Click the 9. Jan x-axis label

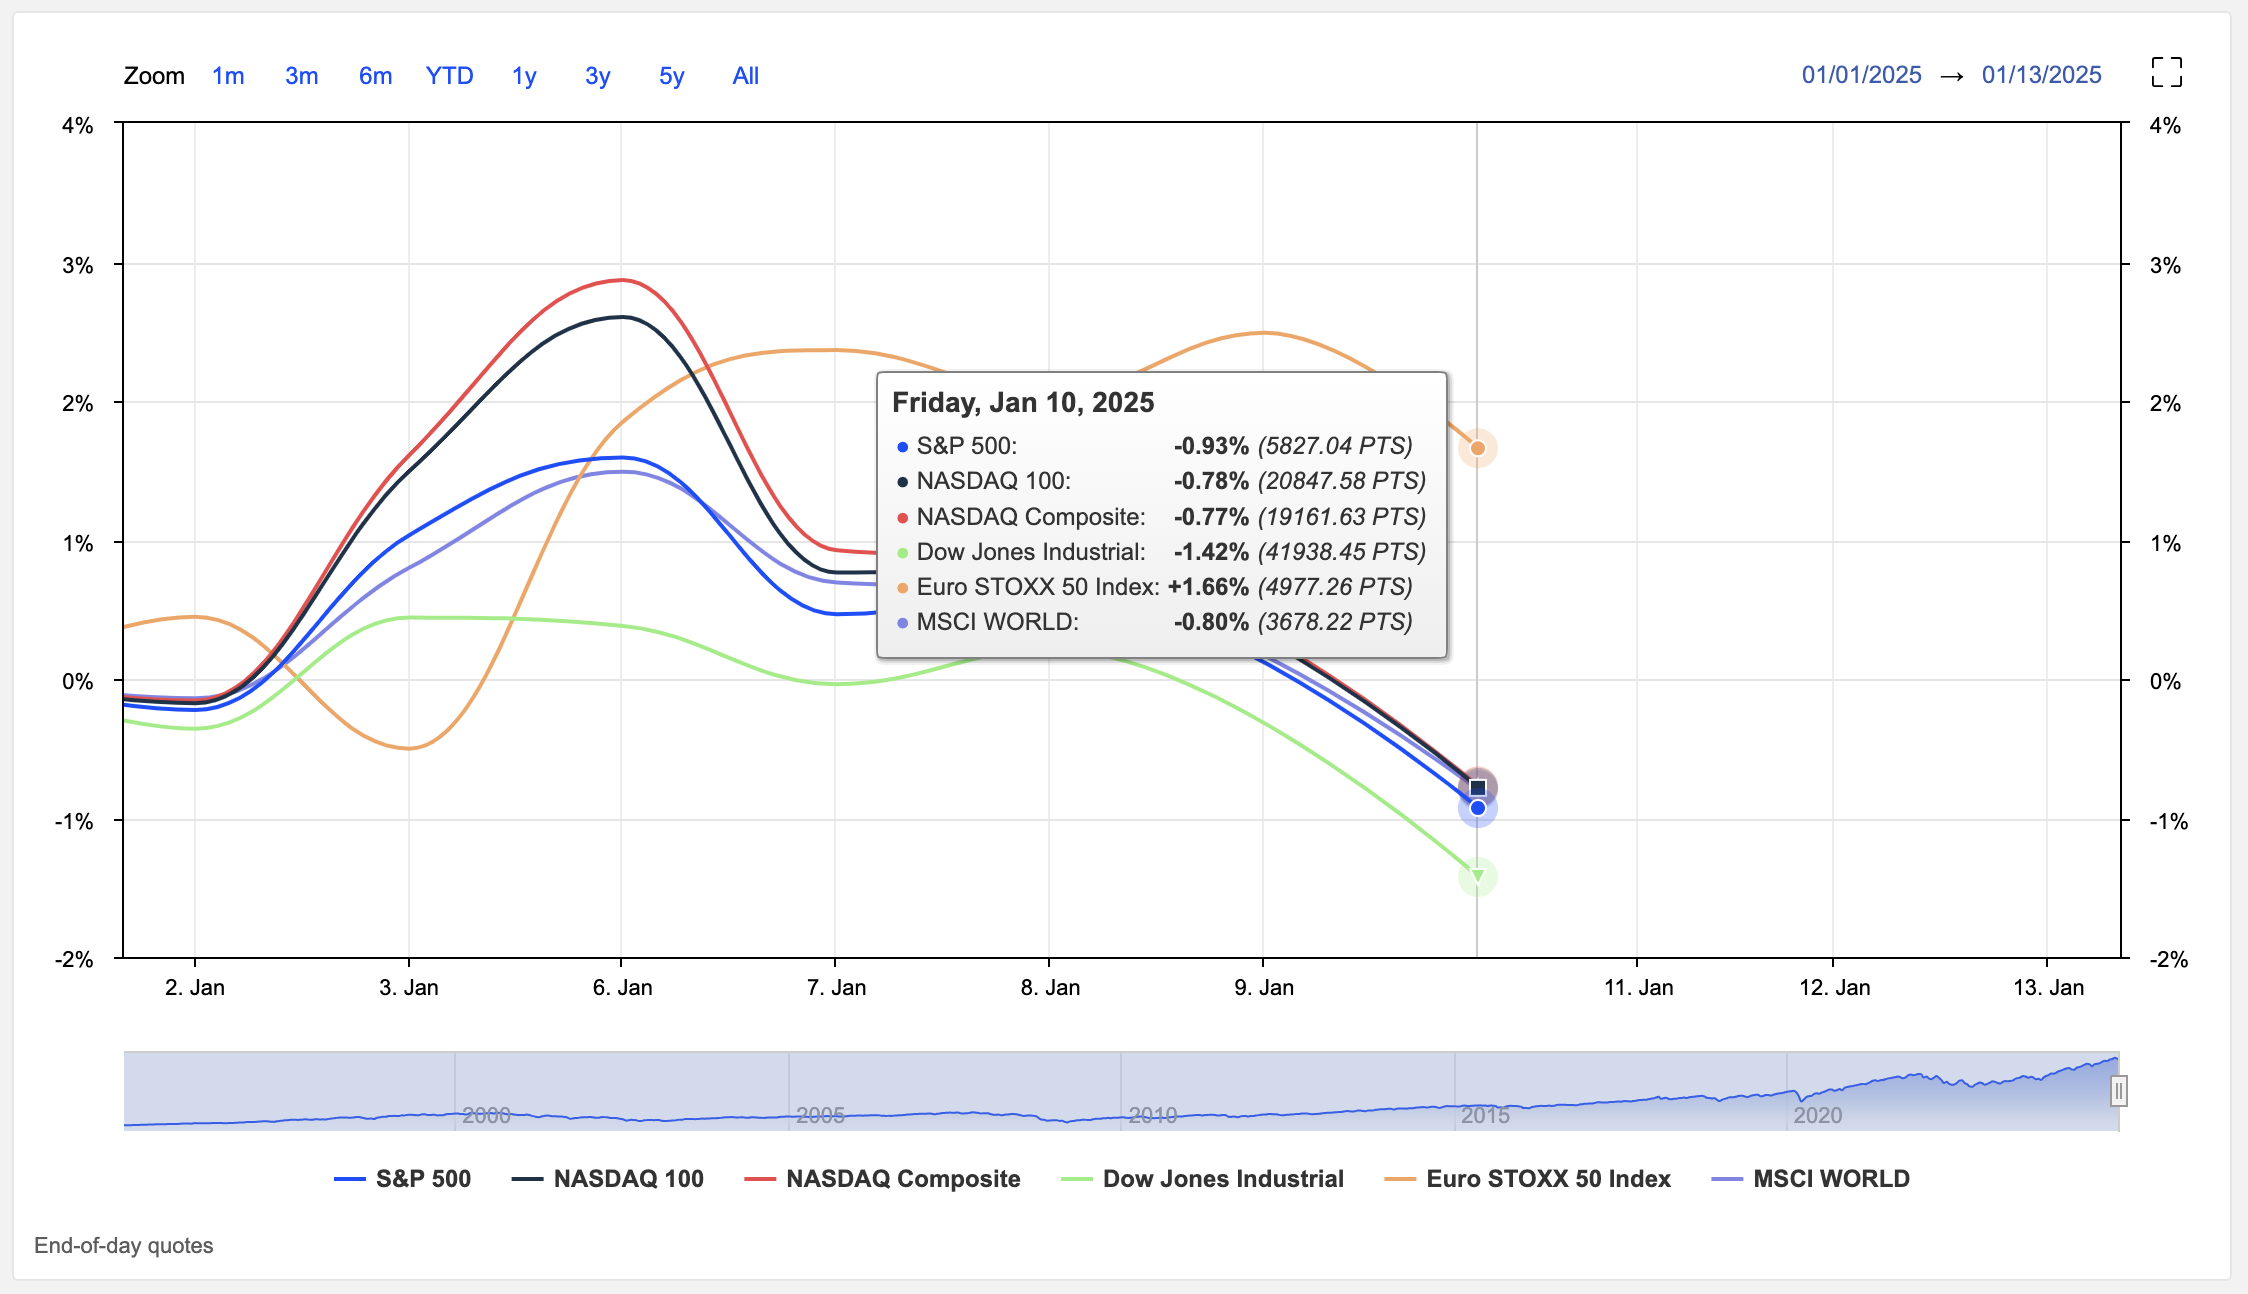click(x=1264, y=988)
